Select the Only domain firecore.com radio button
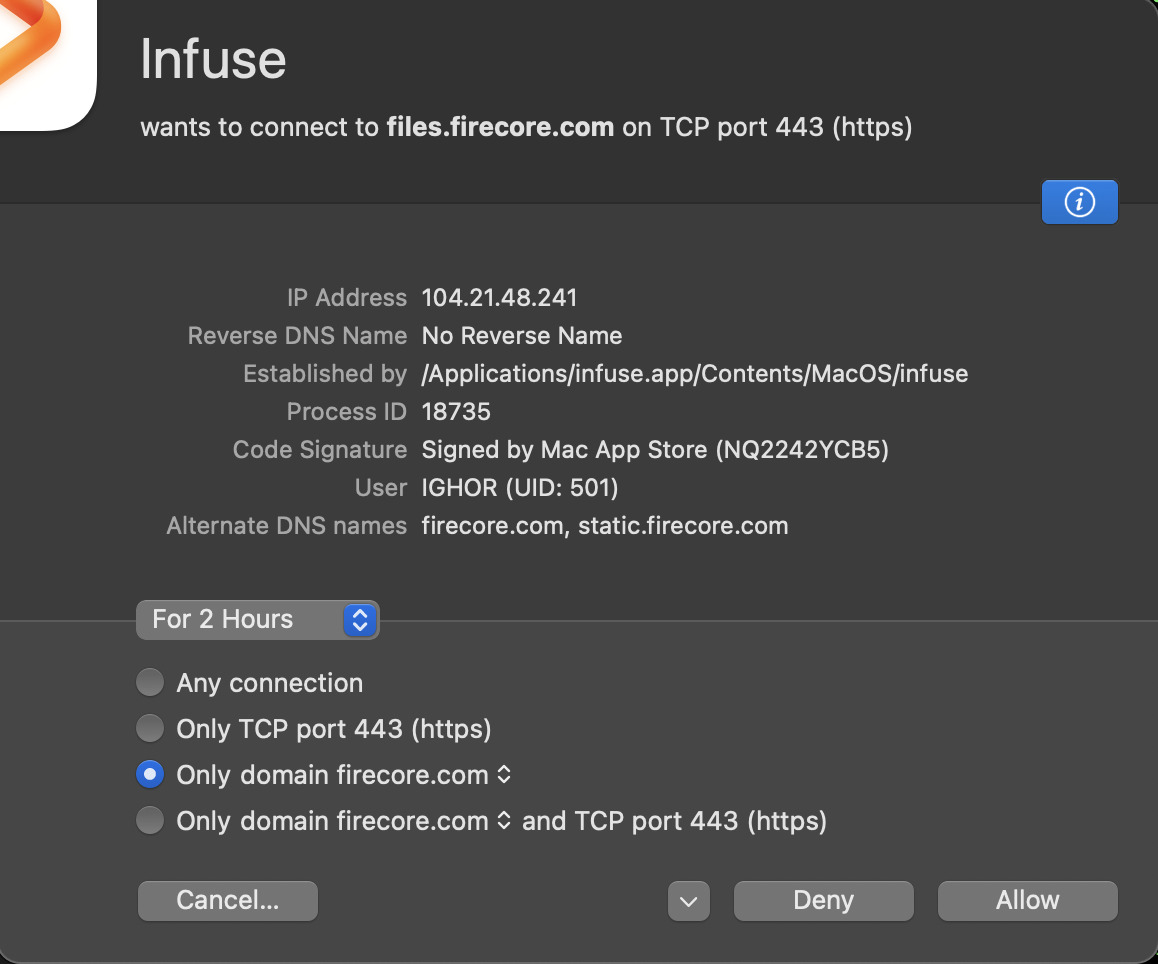This screenshot has width=1158, height=964. click(150, 775)
